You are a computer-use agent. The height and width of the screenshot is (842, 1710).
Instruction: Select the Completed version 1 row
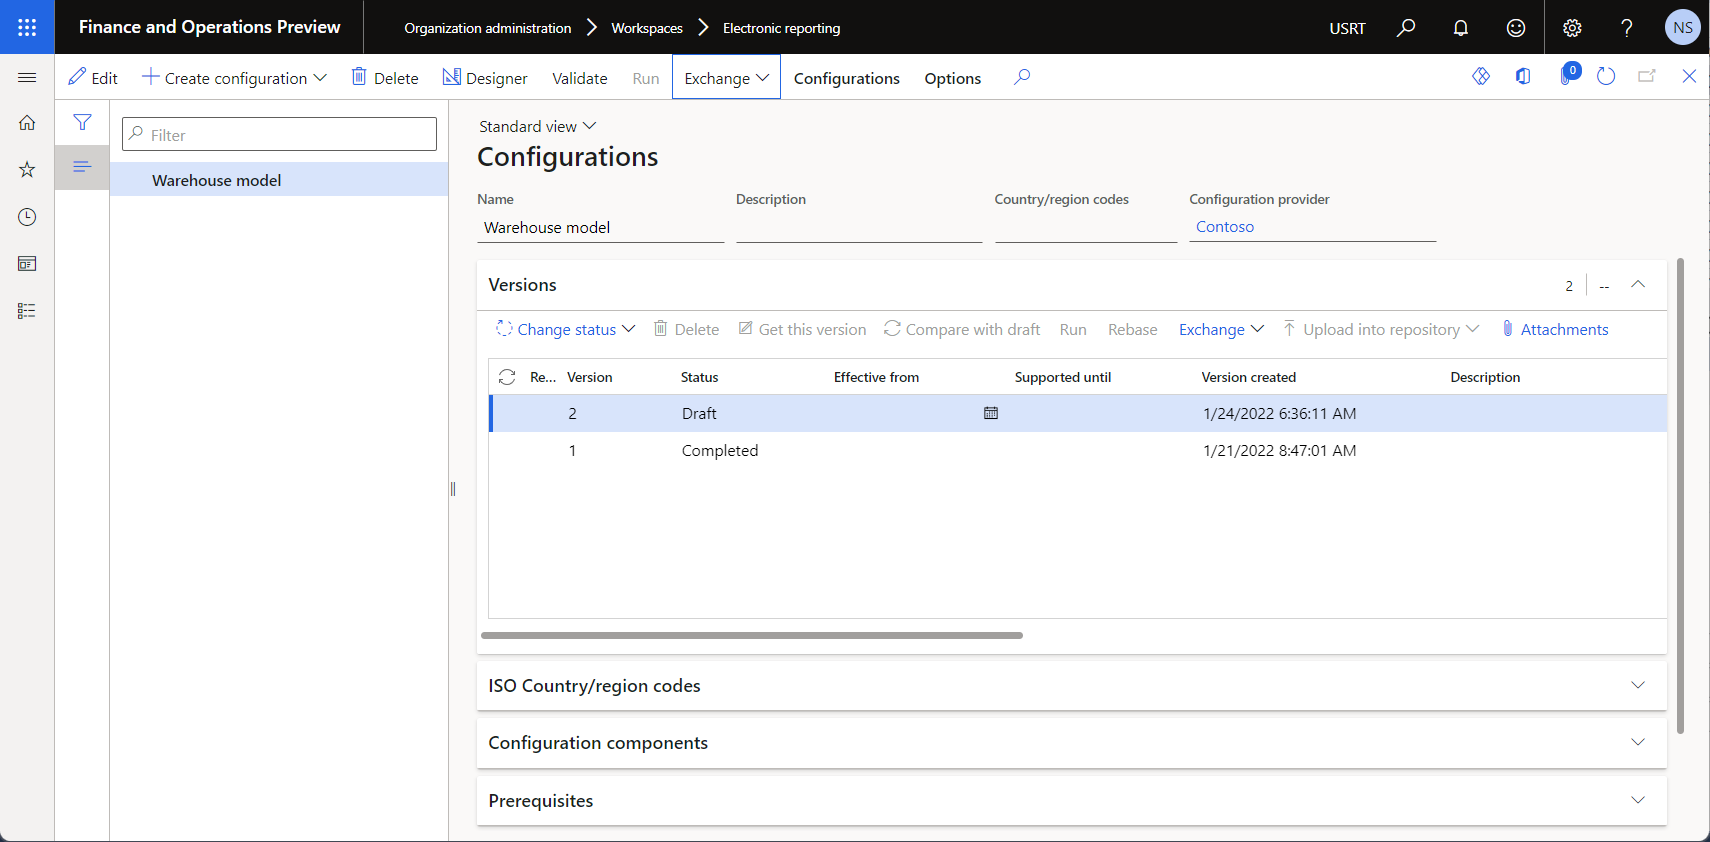click(x=1078, y=450)
